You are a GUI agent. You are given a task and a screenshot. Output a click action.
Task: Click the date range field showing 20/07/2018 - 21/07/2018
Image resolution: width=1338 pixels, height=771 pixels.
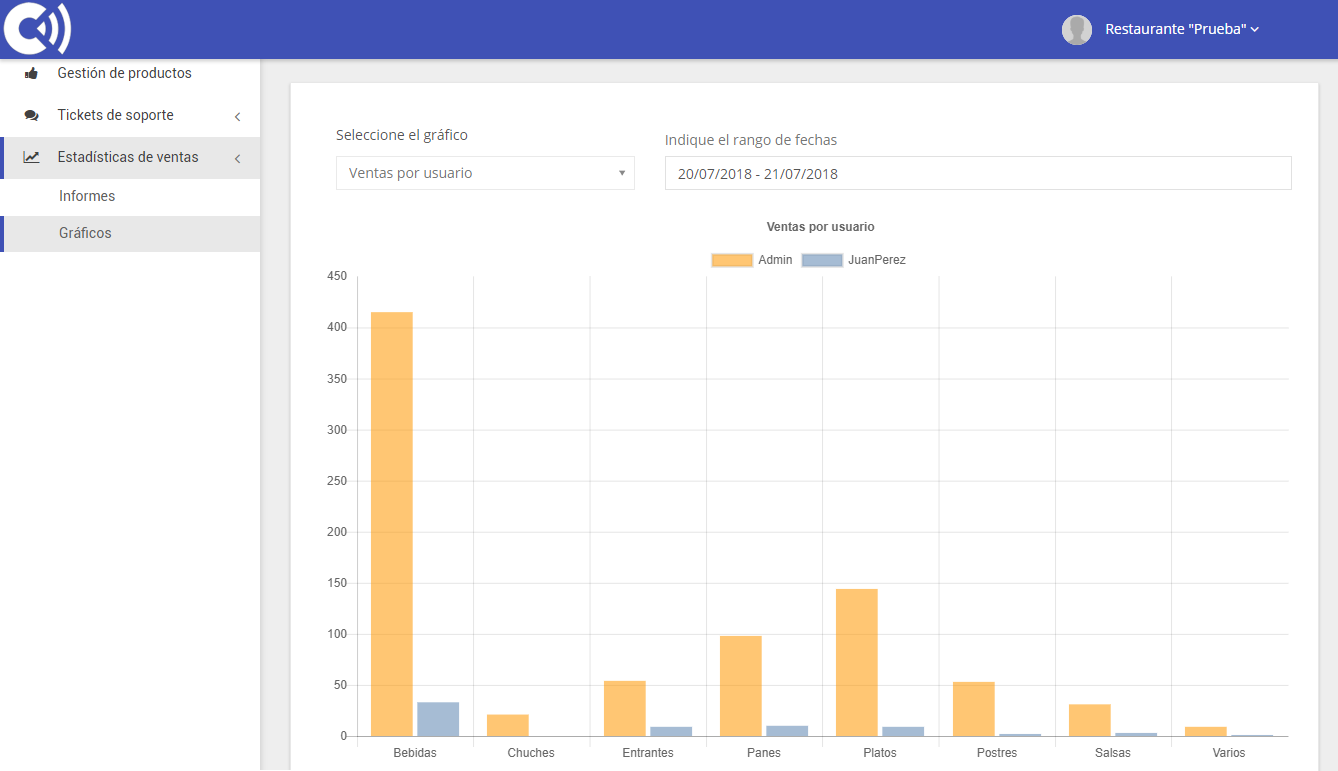[978, 172]
